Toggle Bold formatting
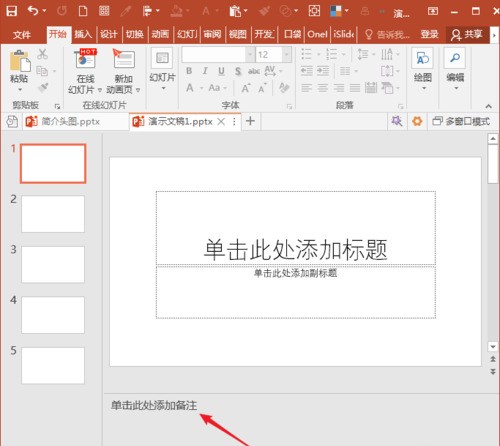 coord(189,71)
